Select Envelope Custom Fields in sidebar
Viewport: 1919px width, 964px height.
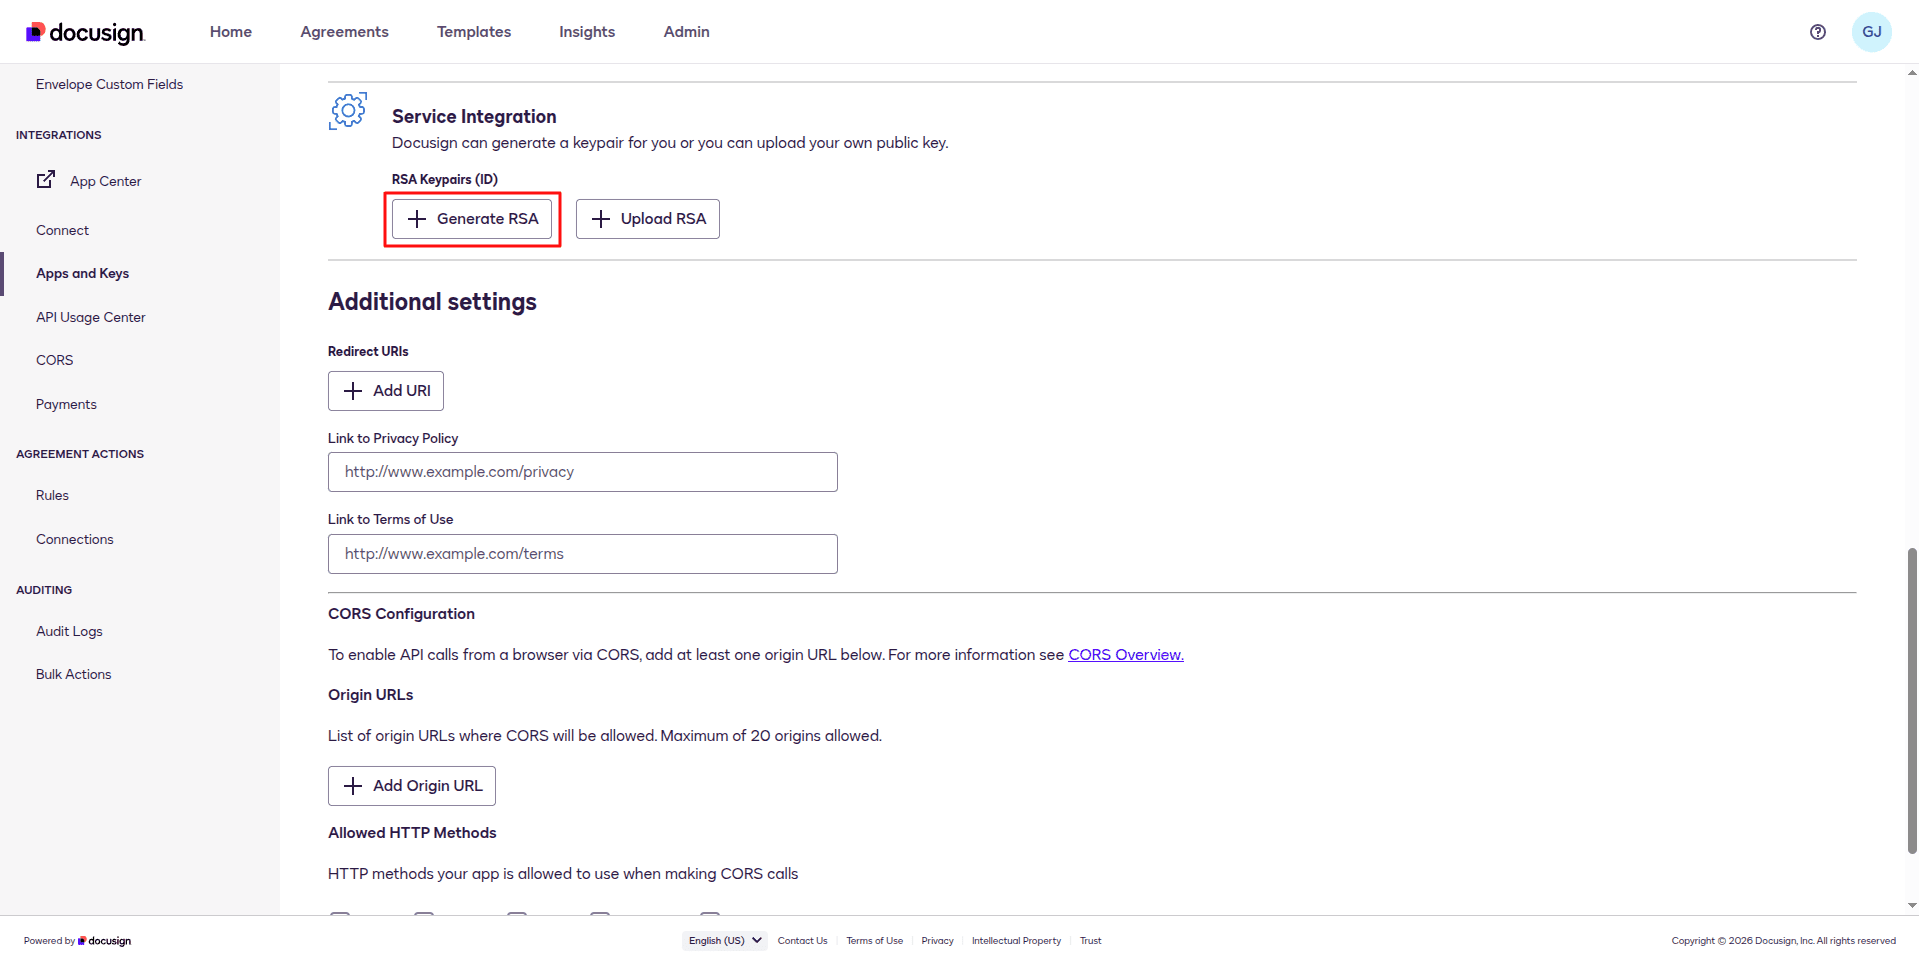tap(110, 84)
